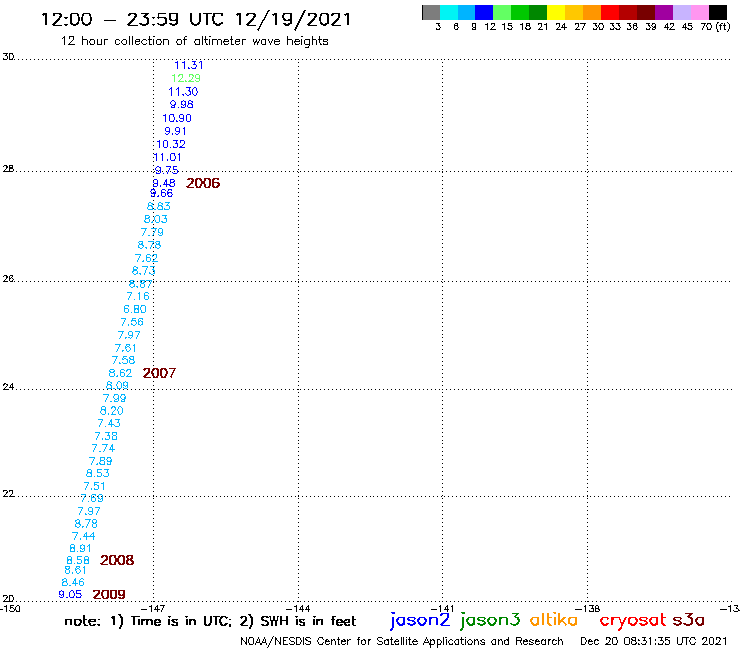The image size is (740, 650).
Task: Select the 7.56 wave height reading
Action: 132,322
